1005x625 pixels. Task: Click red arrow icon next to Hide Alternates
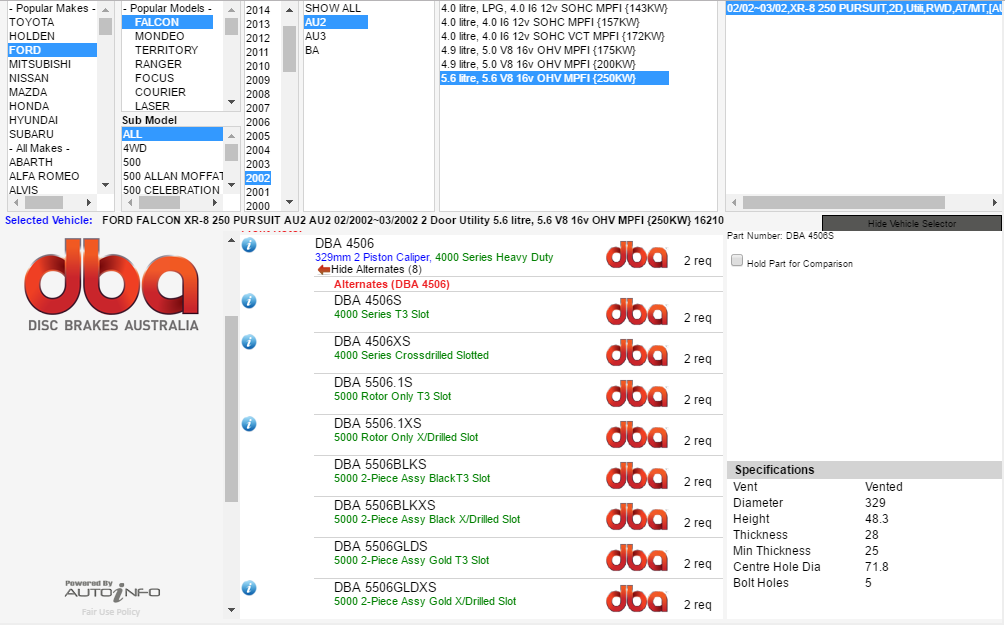tap(323, 270)
